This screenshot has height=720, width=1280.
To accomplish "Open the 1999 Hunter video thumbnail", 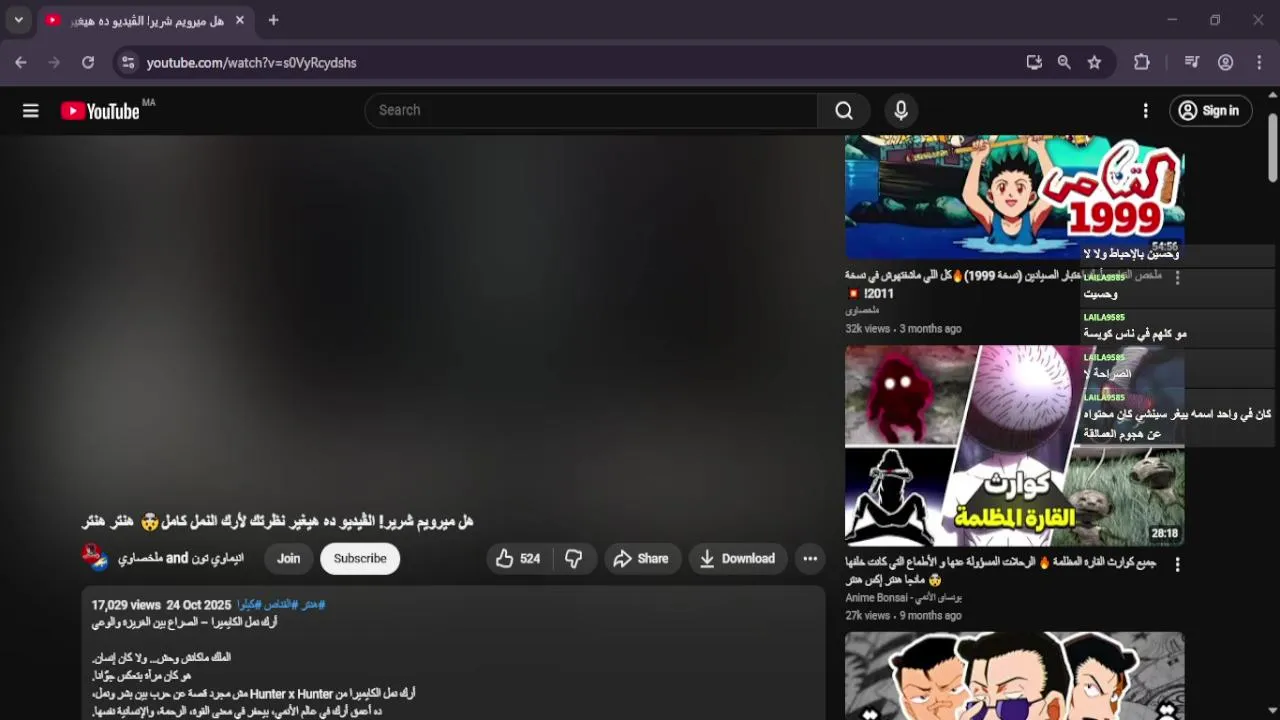I will pyautogui.click(x=1014, y=197).
